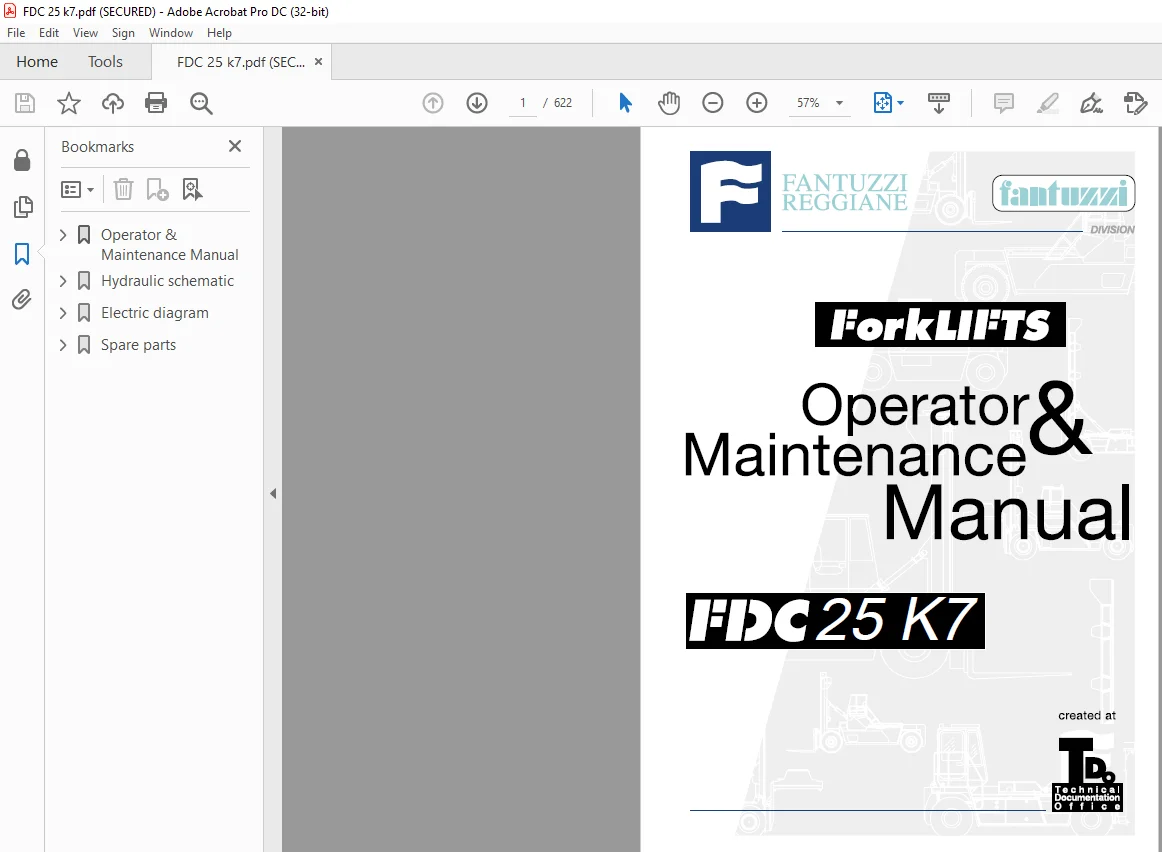Open Find text magnifier tool

click(x=201, y=103)
